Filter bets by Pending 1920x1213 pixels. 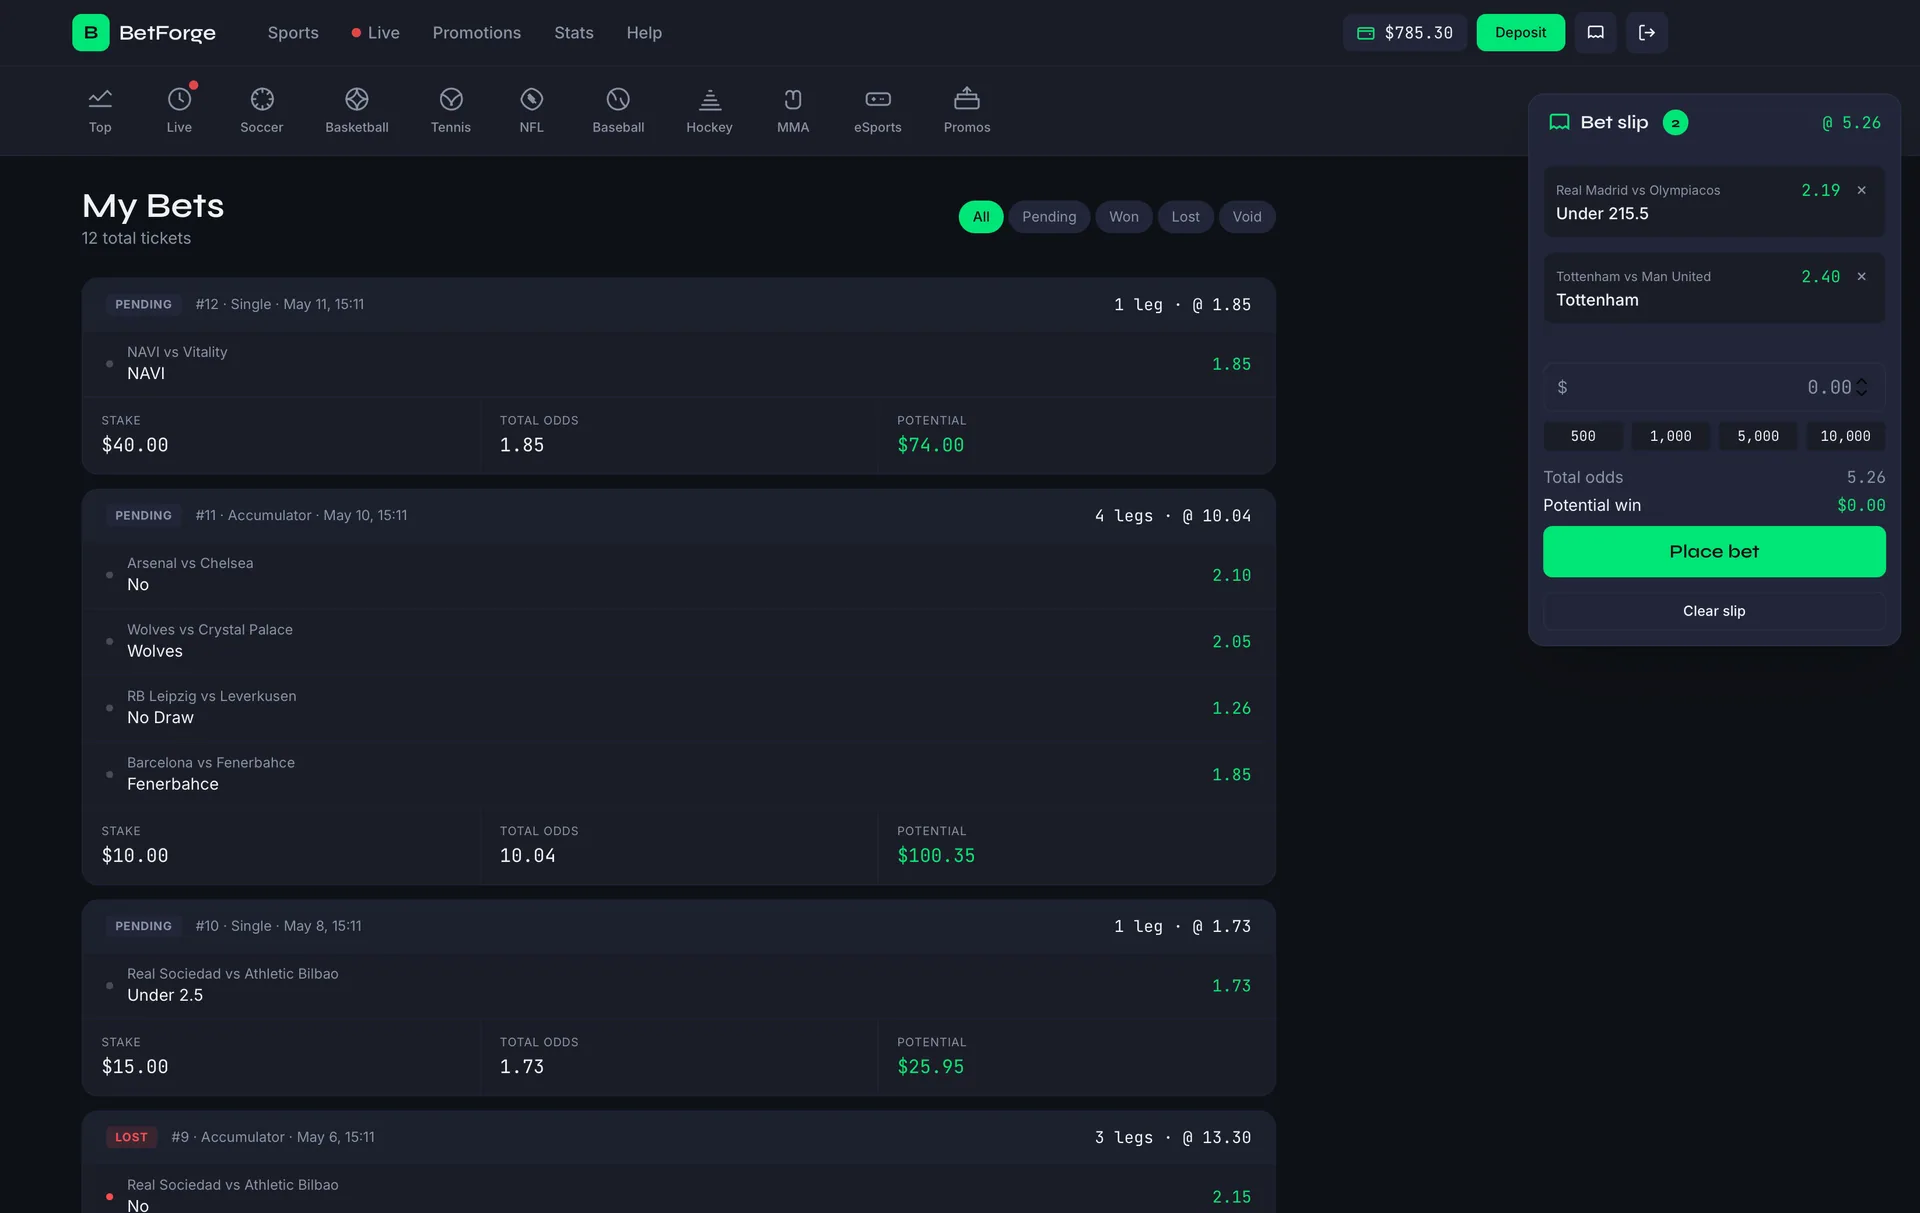(x=1049, y=217)
